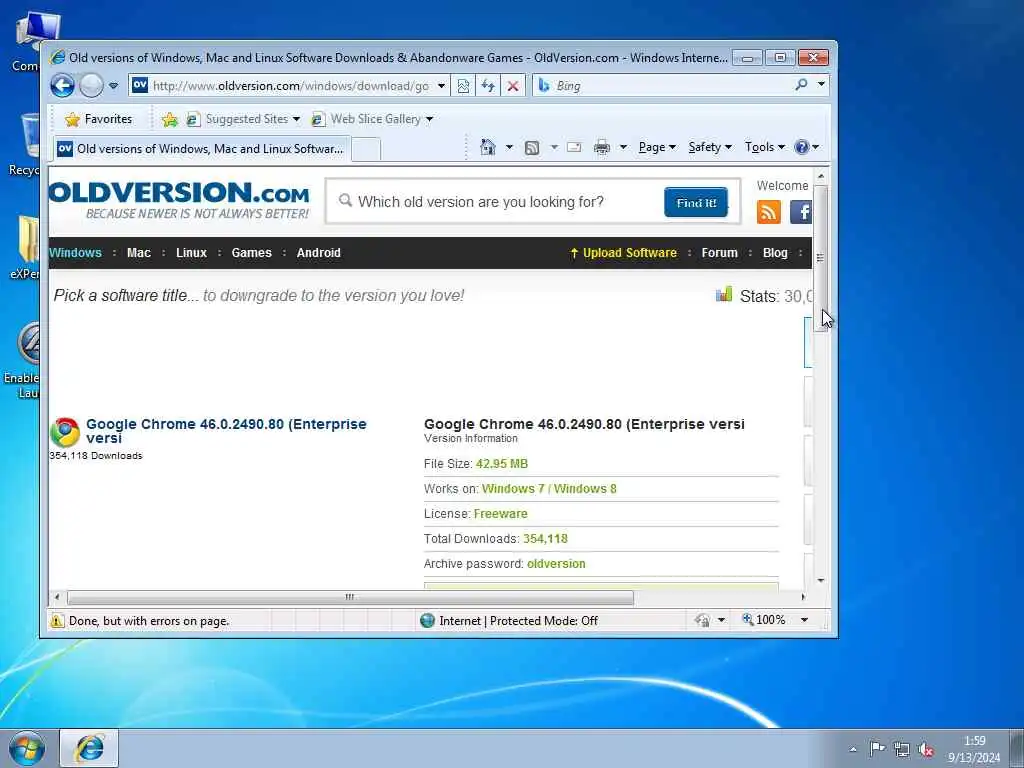Click the Find It! button
Image resolution: width=1024 pixels, height=768 pixels.
point(696,202)
